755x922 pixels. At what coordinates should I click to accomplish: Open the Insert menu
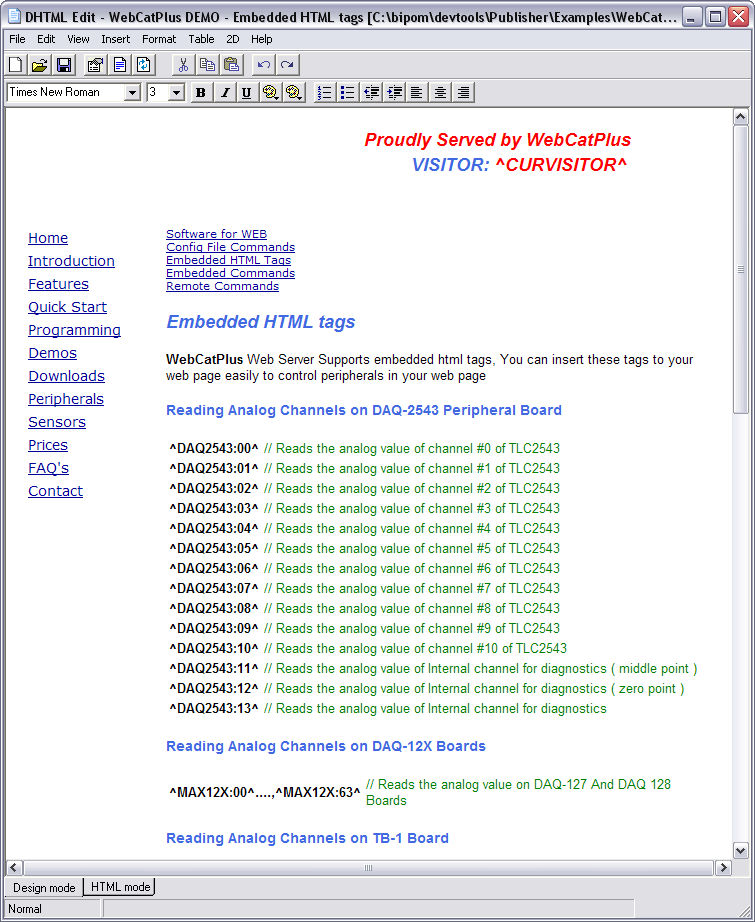tap(115, 39)
